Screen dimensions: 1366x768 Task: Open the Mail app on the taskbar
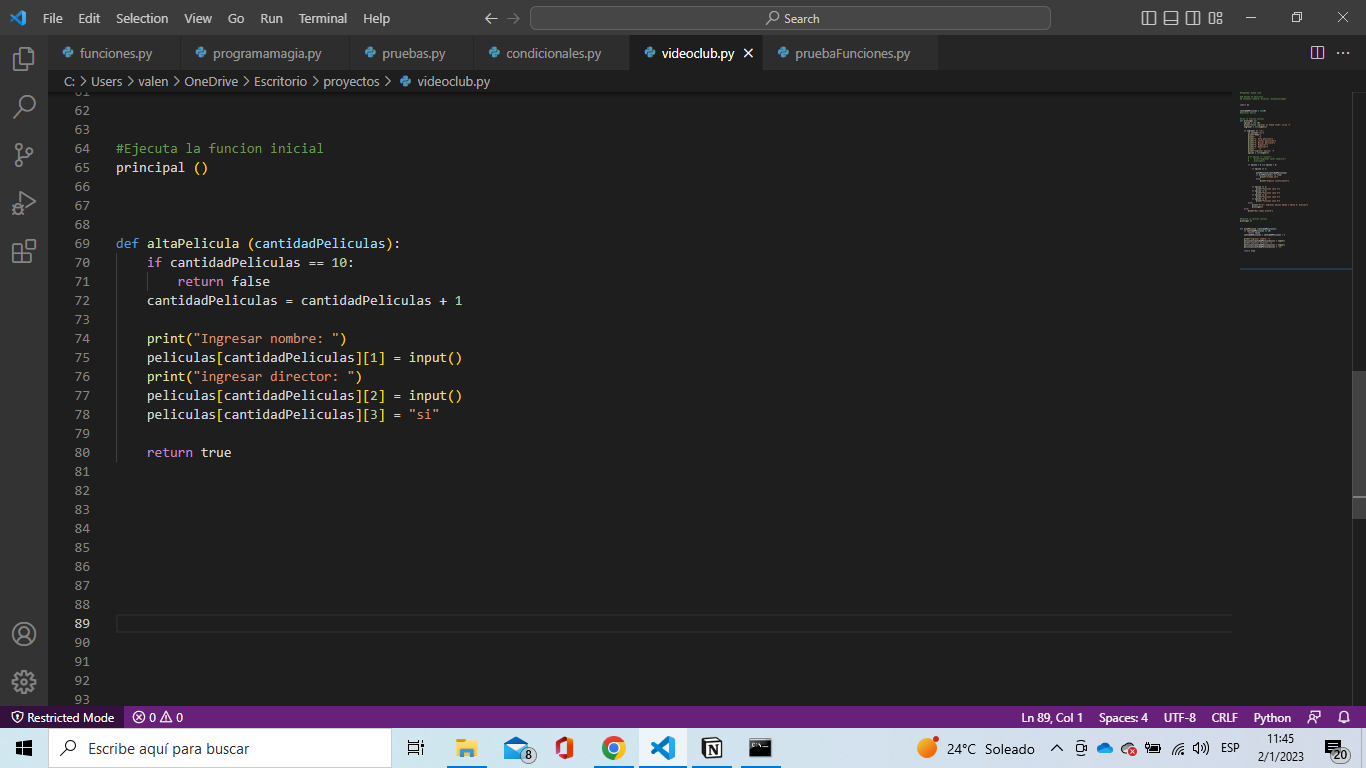(516, 748)
